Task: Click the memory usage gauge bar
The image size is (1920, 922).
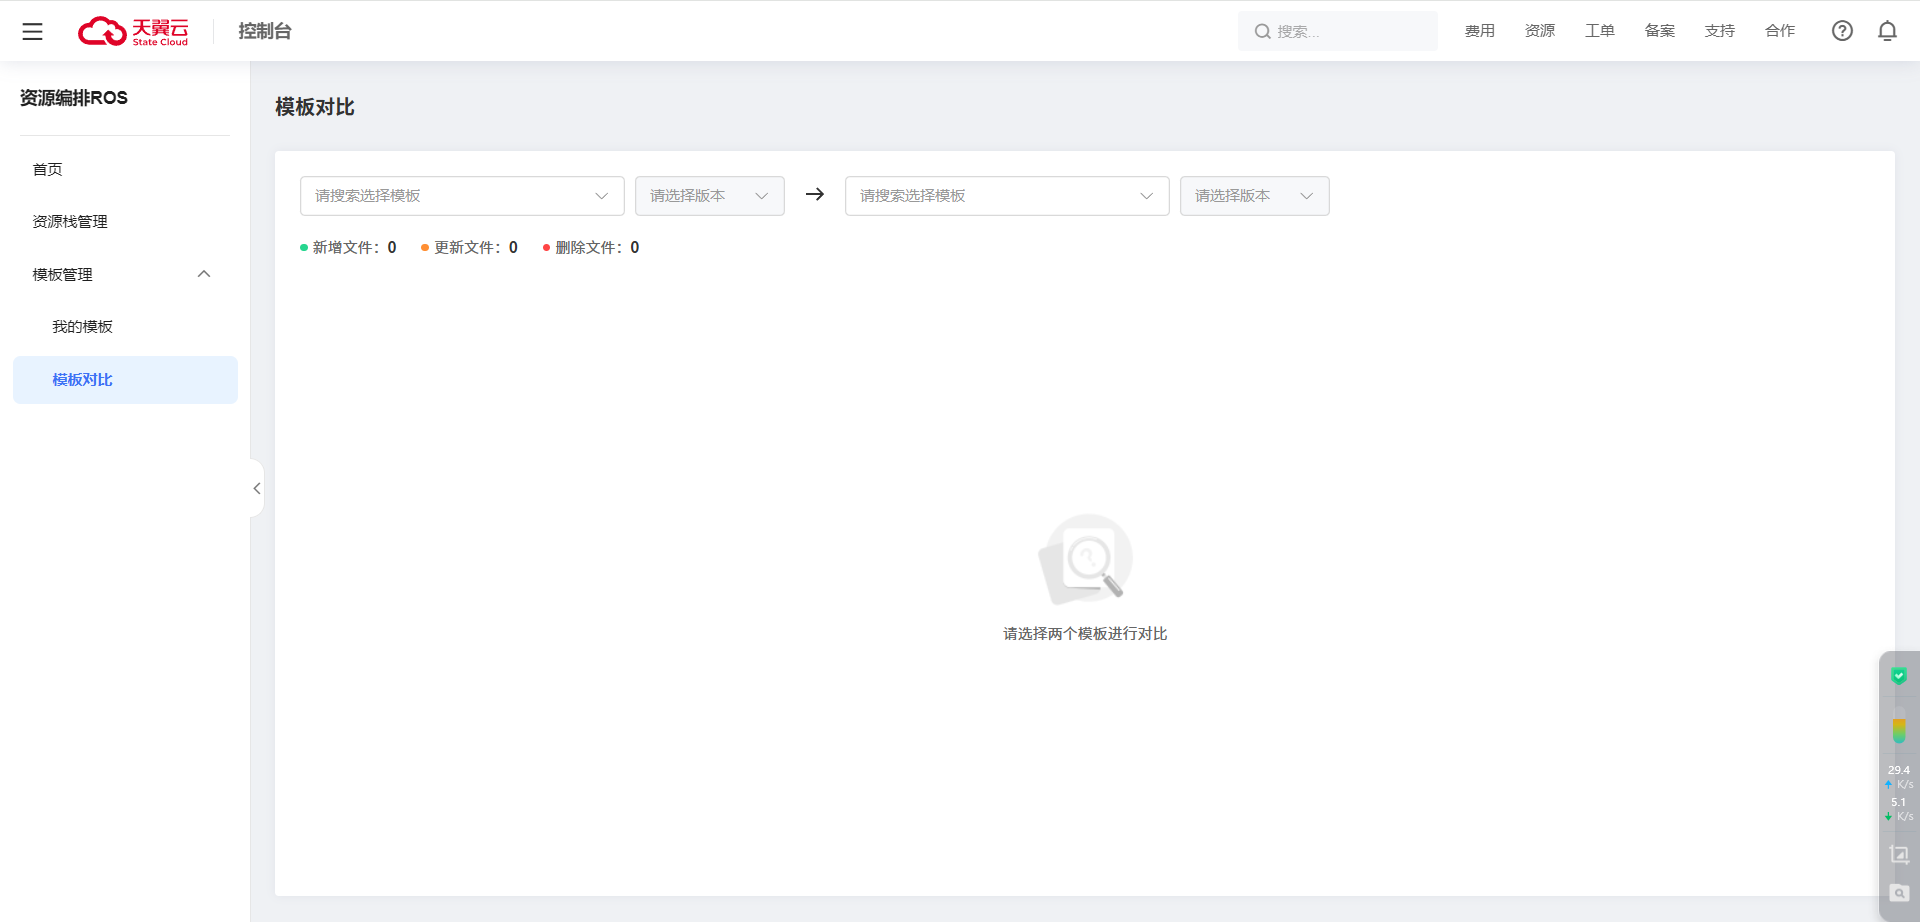Action: [1898, 731]
